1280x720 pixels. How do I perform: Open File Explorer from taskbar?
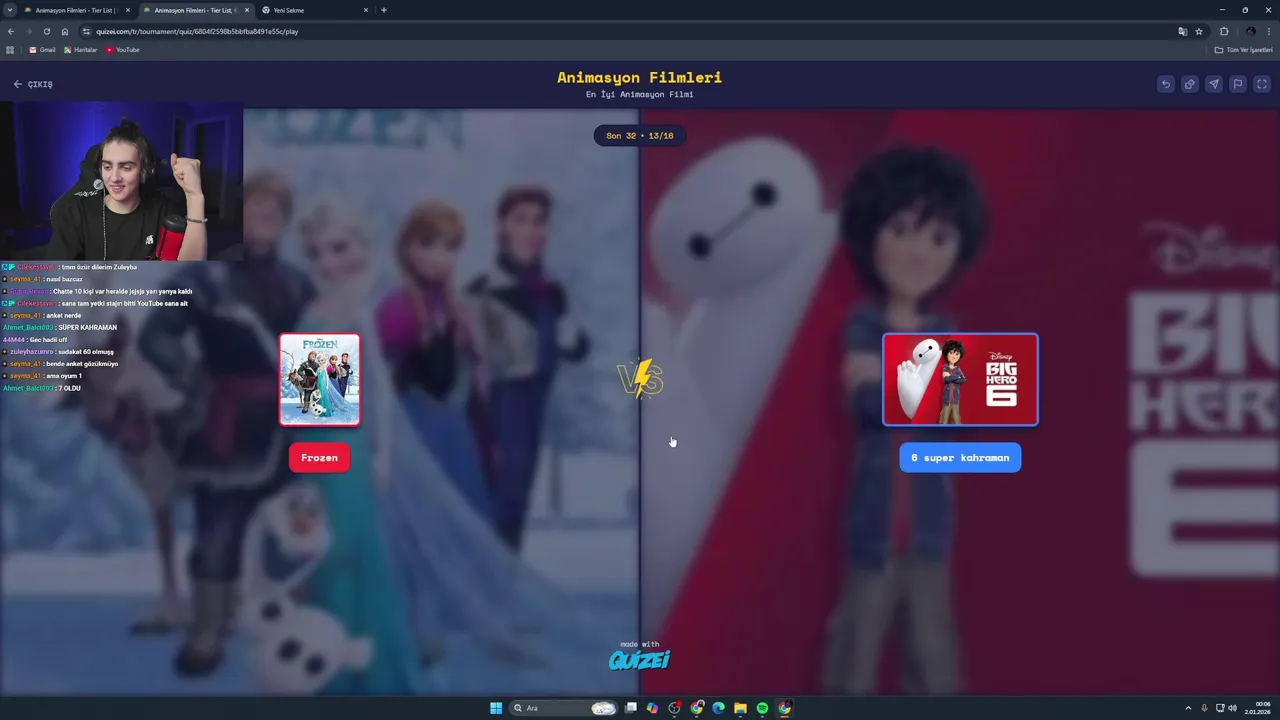point(741,708)
